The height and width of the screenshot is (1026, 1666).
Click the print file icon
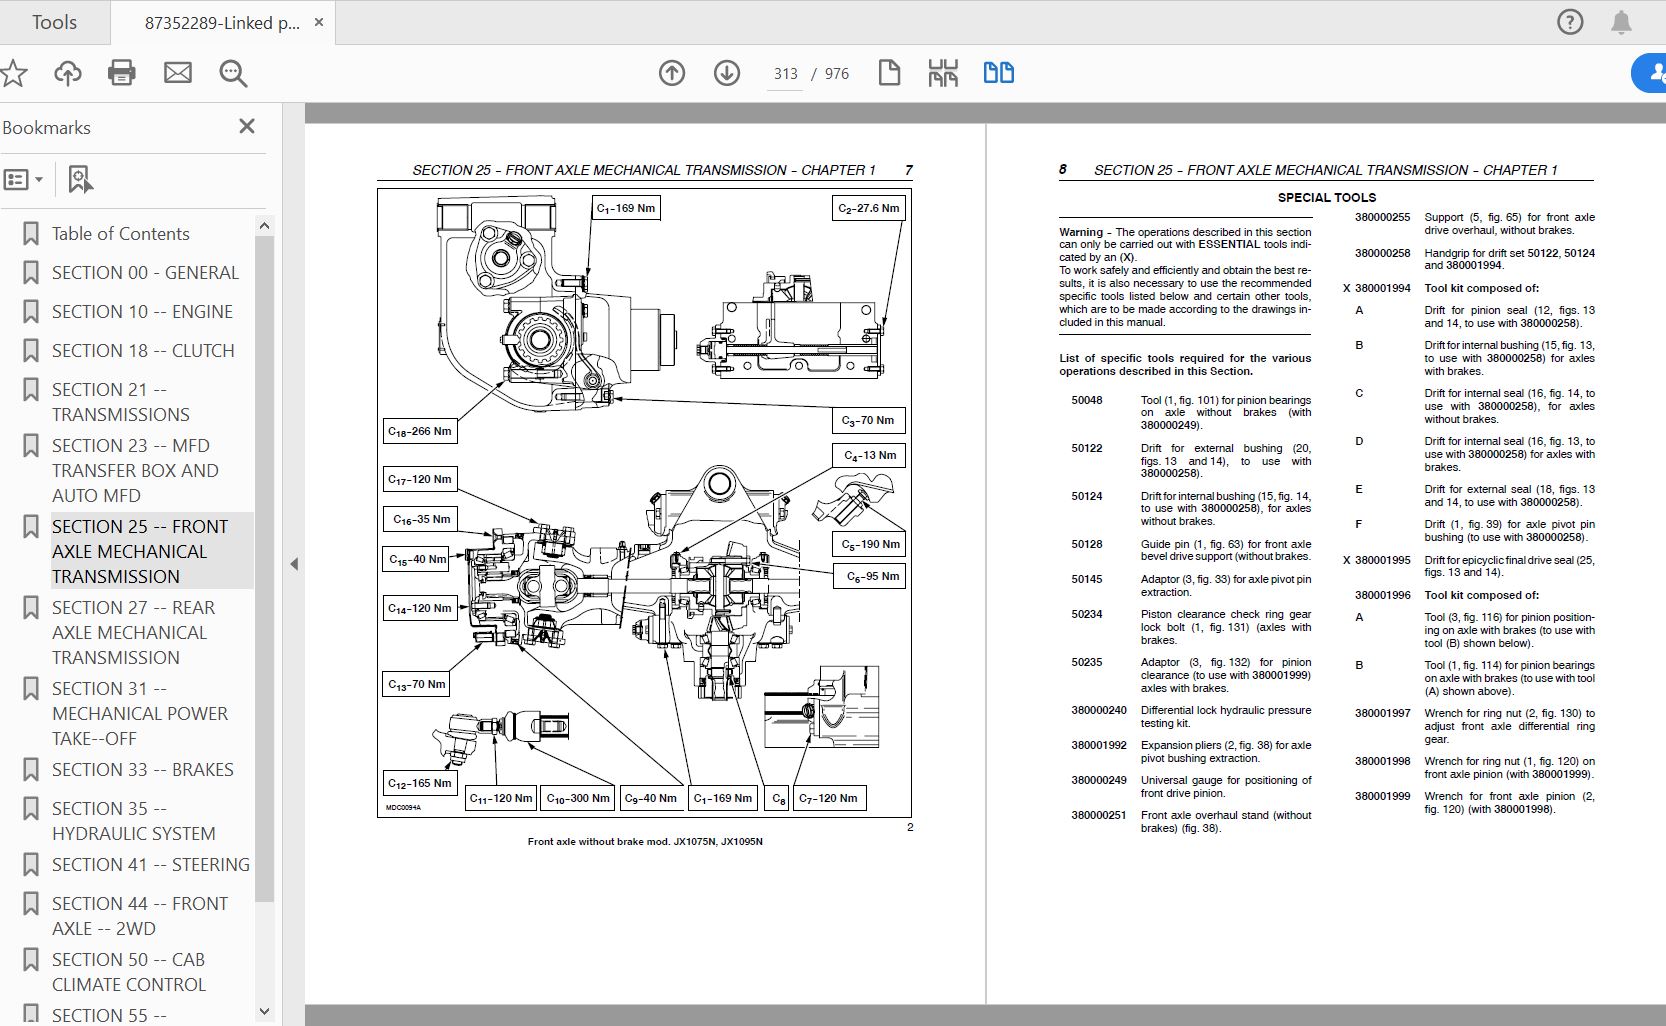(122, 73)
